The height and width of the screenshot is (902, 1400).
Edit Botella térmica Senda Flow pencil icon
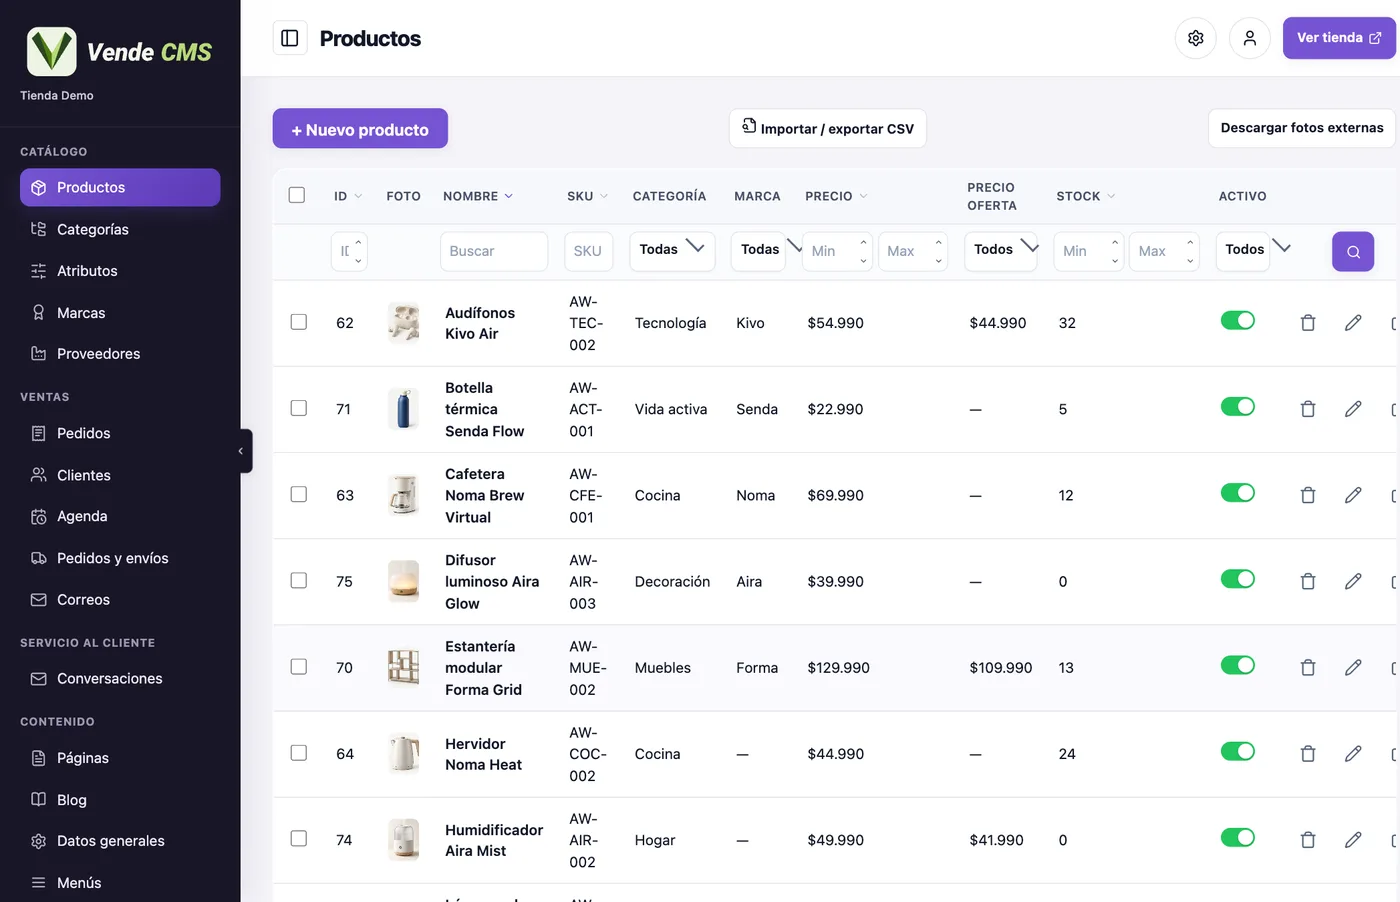1353,409
